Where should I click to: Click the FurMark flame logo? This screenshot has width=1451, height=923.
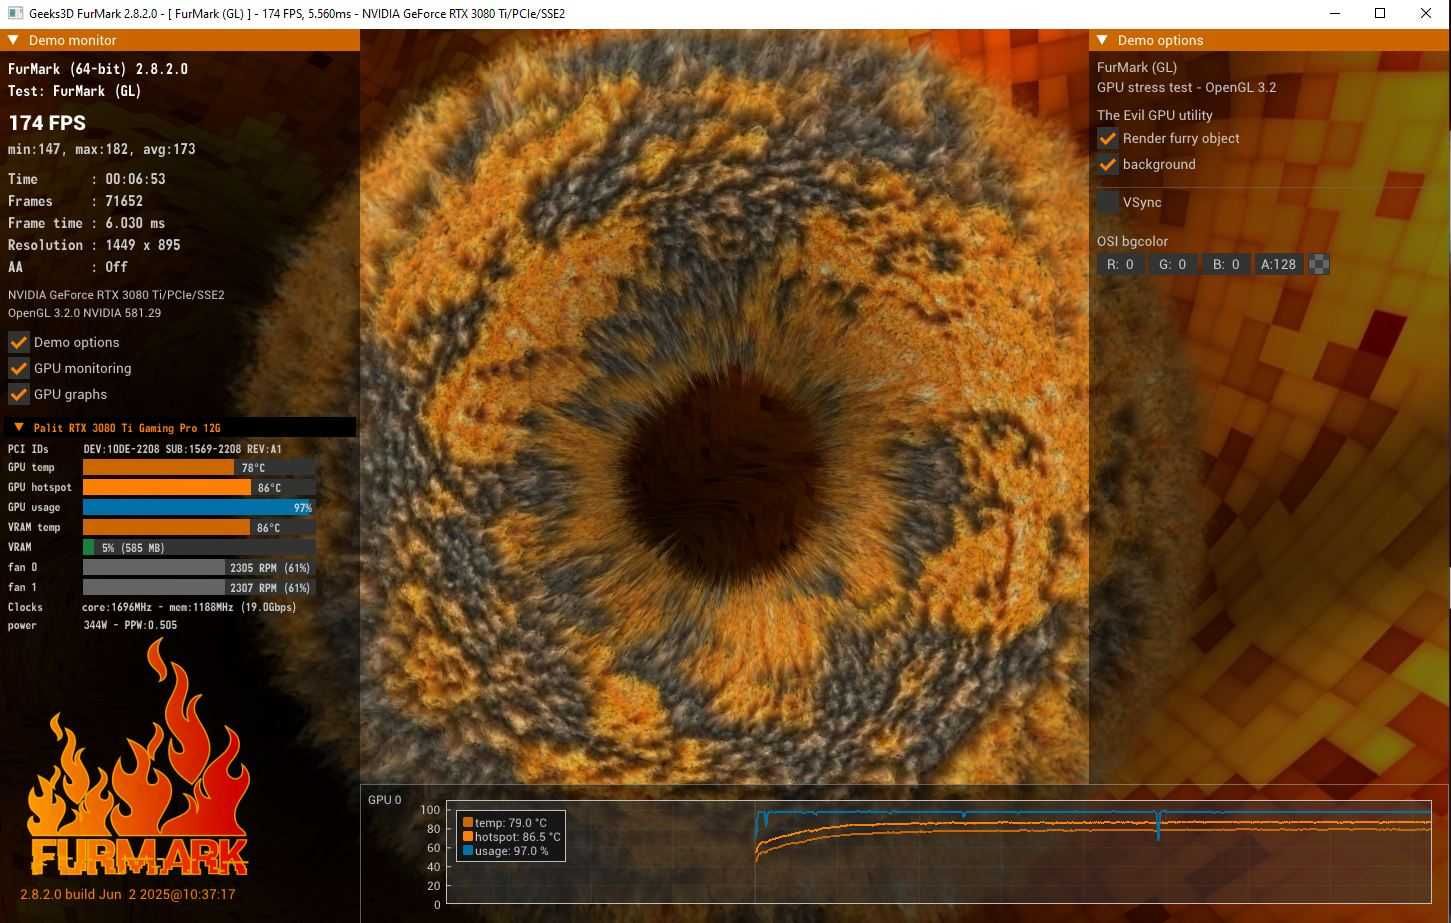point(137,760)
